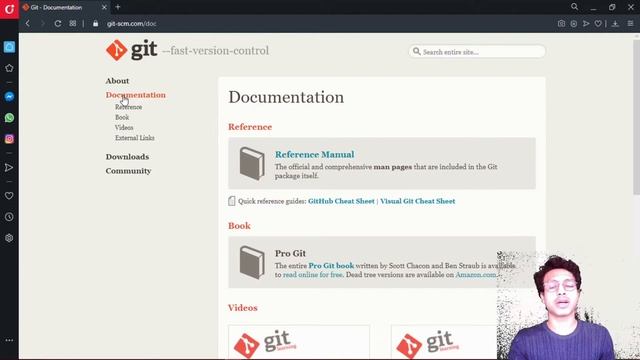The width and height of the screenshot is (640, 360).
Task: Take a snapshot with camera icon
Action: pyautogui.click(x=562, y=24)
